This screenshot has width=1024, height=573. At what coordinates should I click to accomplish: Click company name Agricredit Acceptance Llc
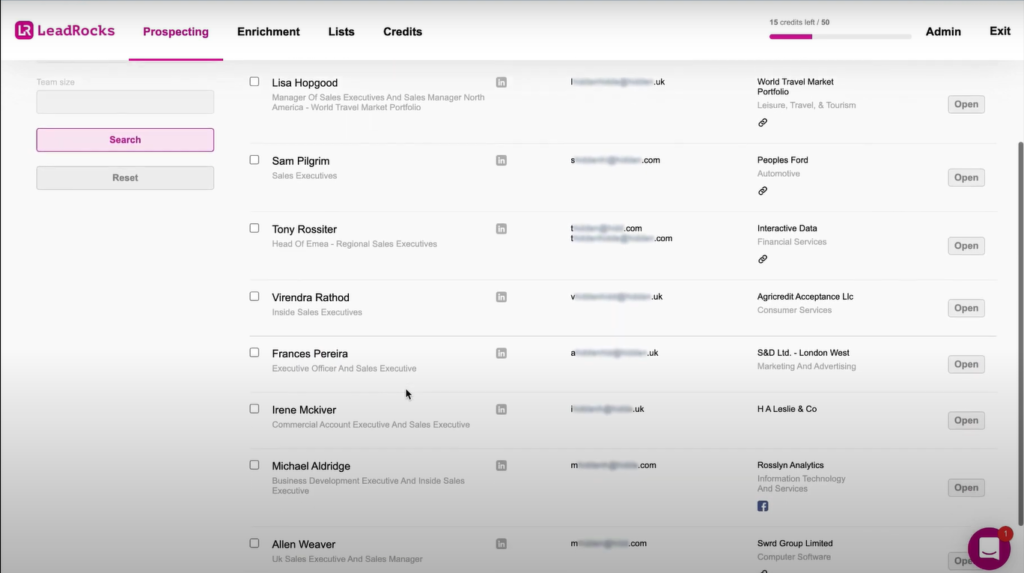click(805, 297)
